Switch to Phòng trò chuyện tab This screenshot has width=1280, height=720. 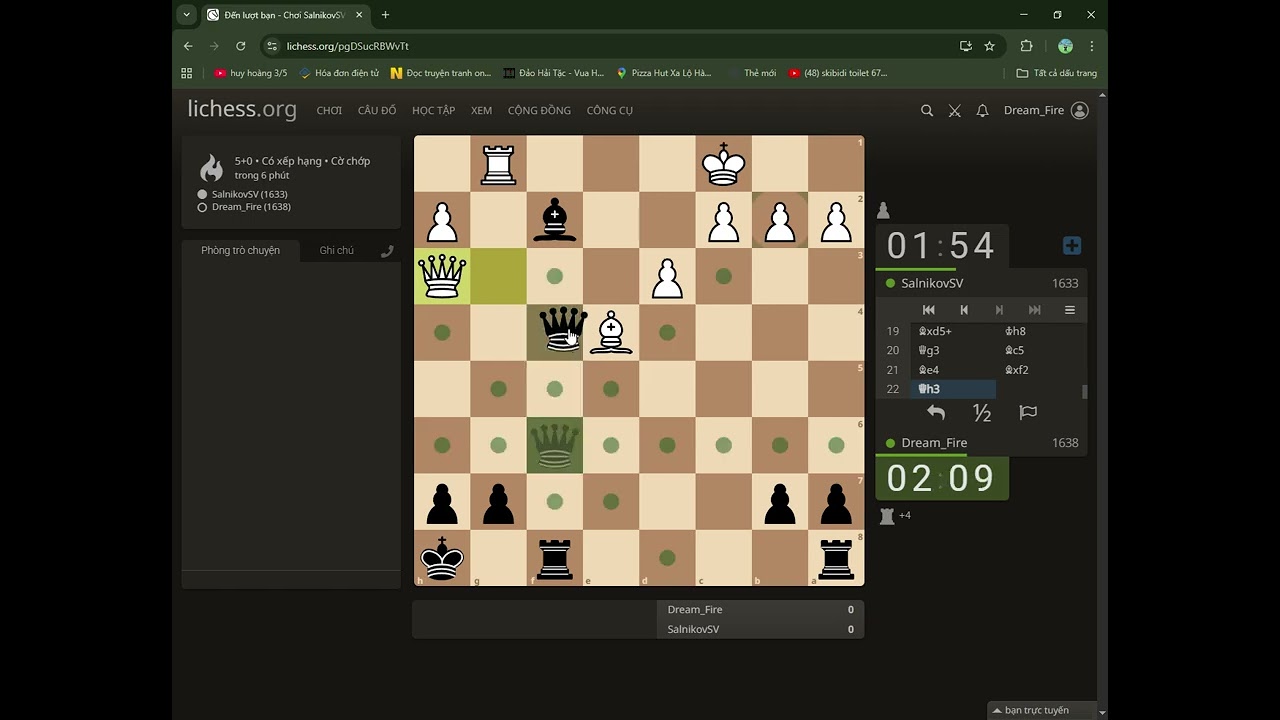[240, 250]
